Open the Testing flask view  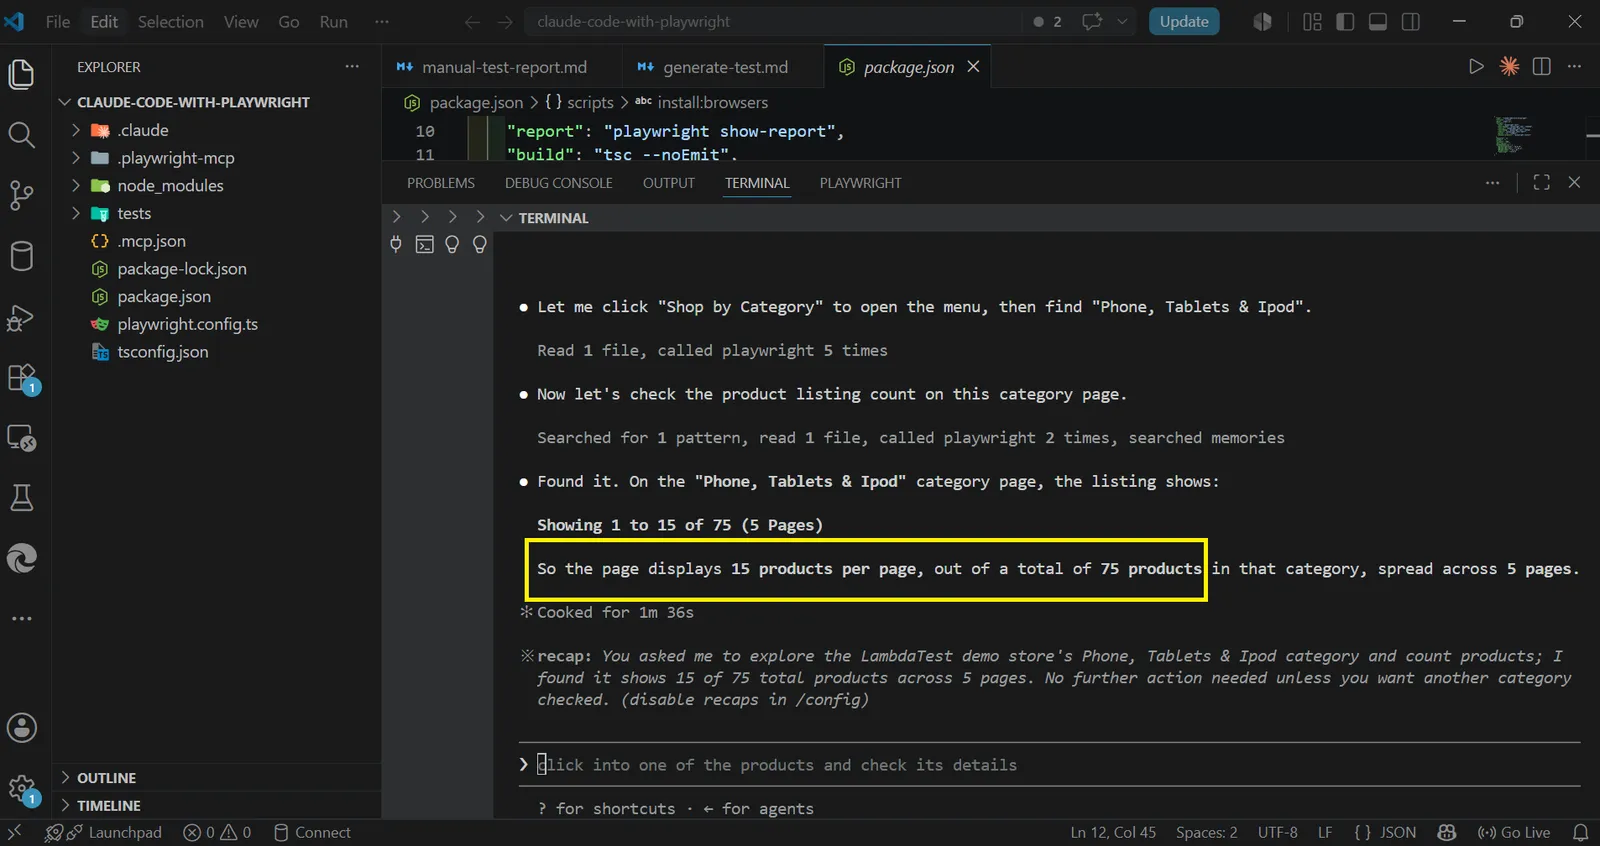21,498
